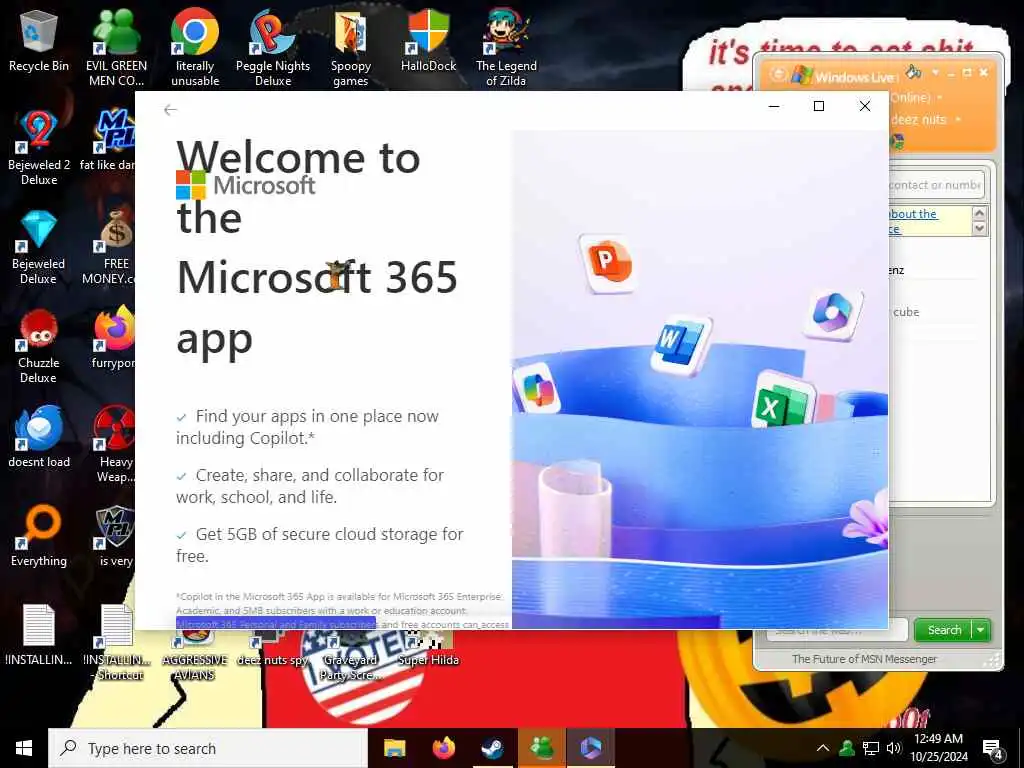Open the (Online) status dropdown in Messenger
This screenshot has height=768, width=1024.
[x=916, y=97]
